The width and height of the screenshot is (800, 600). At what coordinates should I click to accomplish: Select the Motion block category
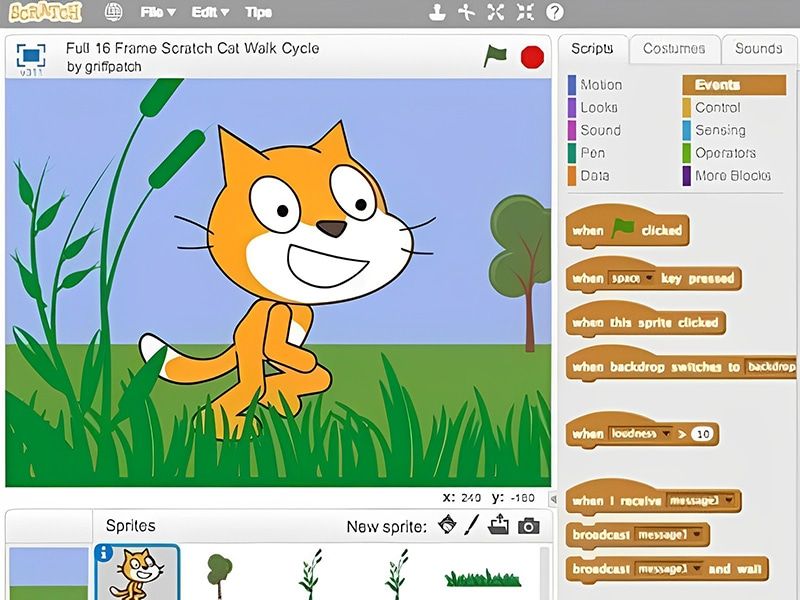click(x=601, y=85)
